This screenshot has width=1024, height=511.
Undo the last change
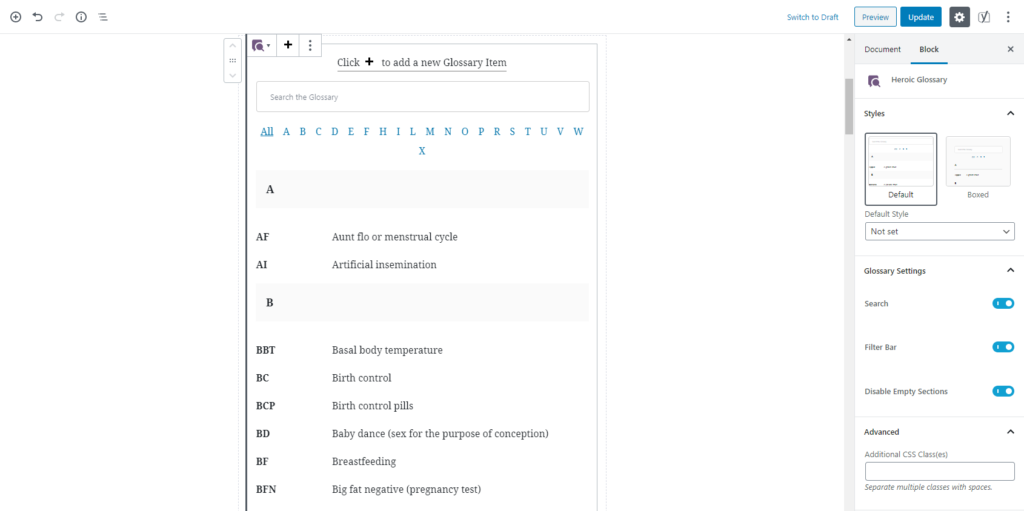(x=37, y=17)
